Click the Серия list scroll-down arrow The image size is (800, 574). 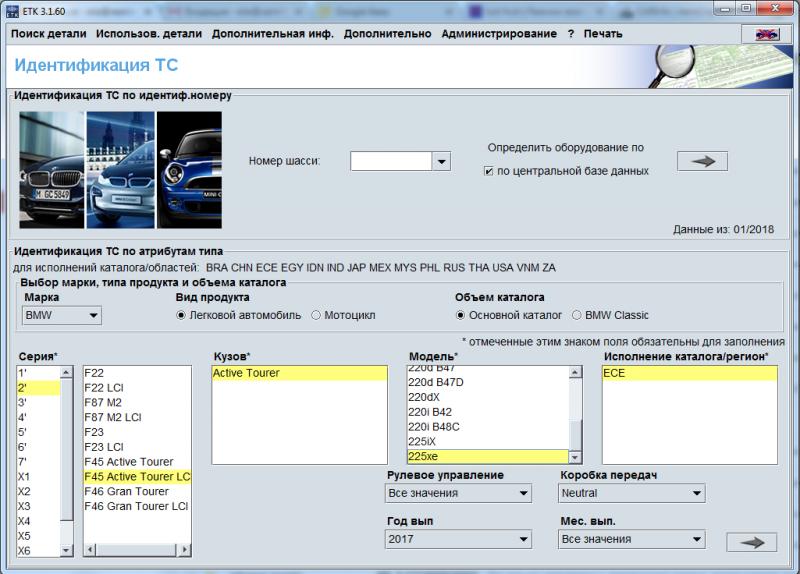coord(66,550)
